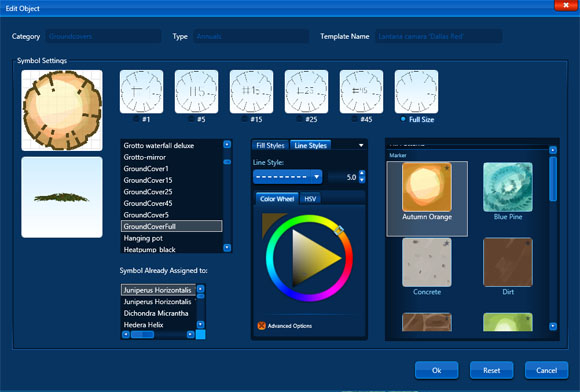Viewport: 580px width, 392px height.
Task: Choose the Dirt fill swatch
Action: 508,267
